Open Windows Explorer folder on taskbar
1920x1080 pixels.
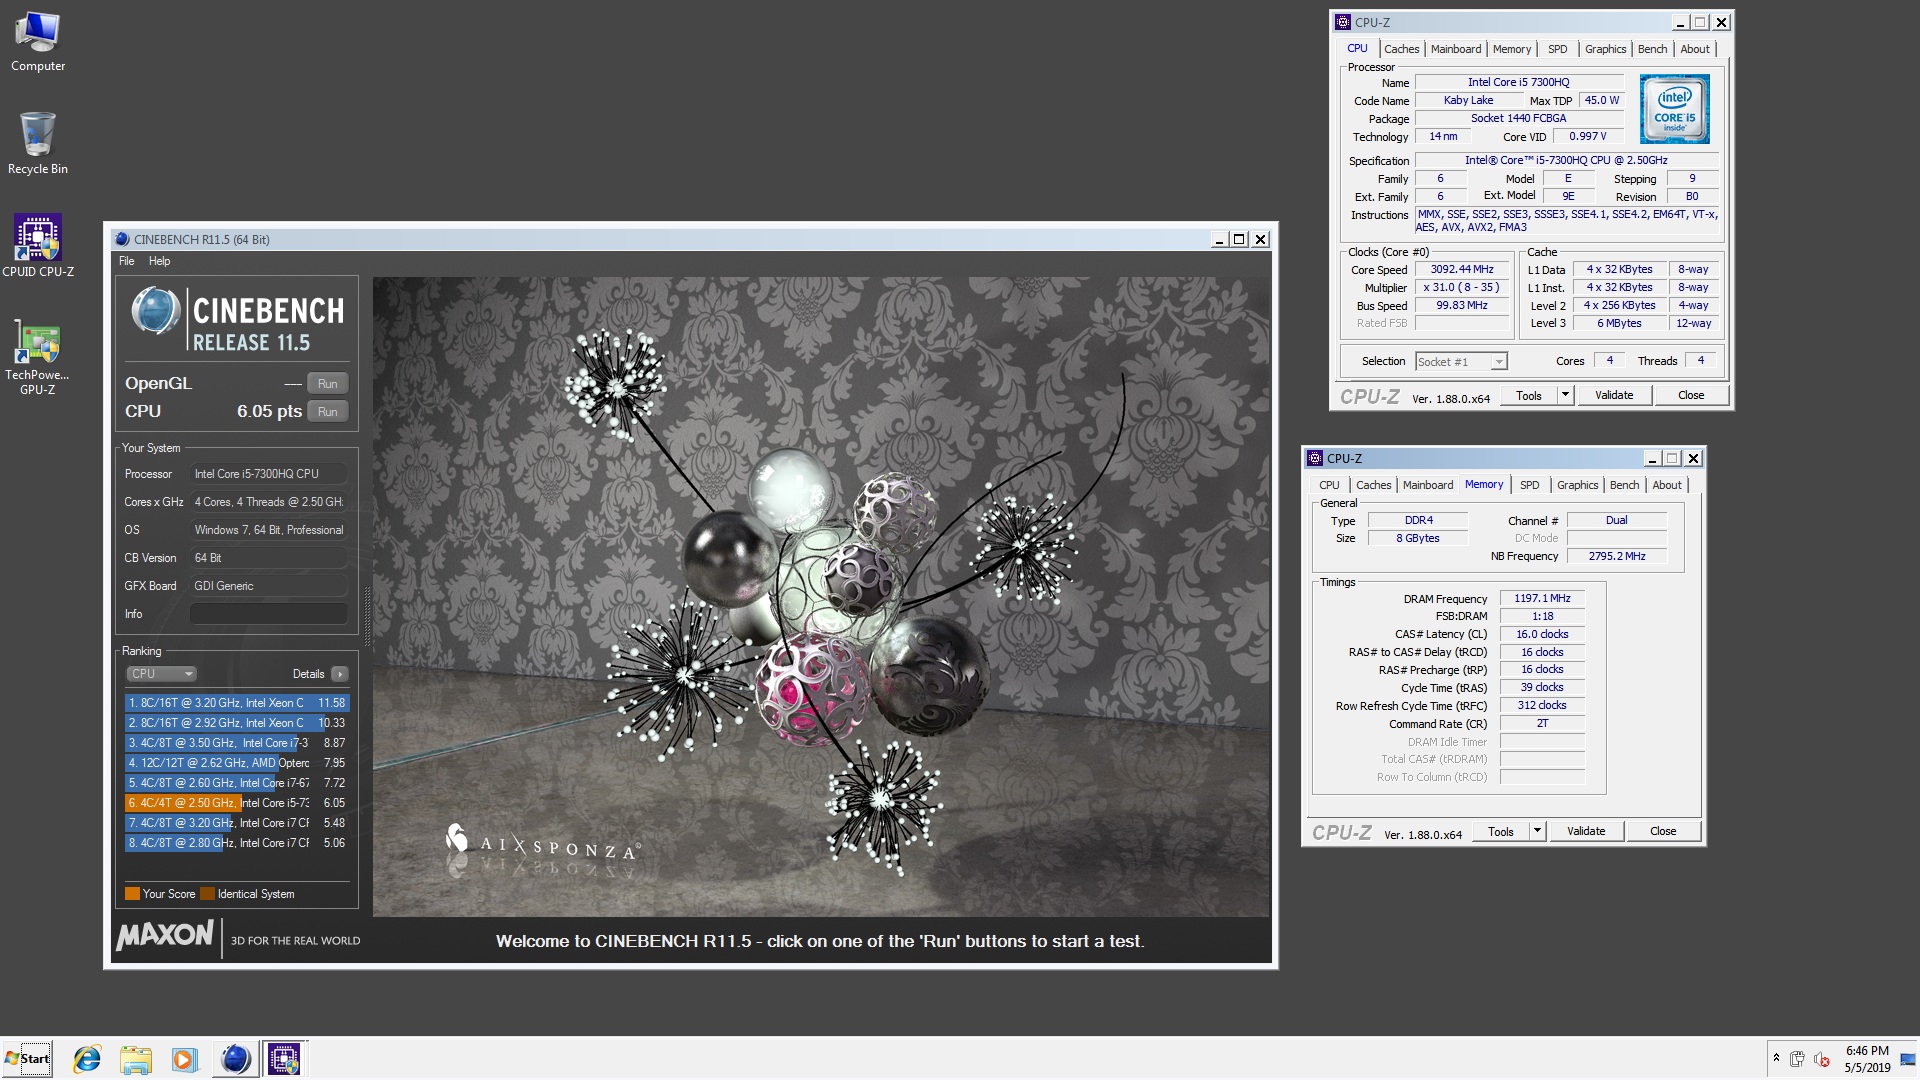tap(135, 1059)
